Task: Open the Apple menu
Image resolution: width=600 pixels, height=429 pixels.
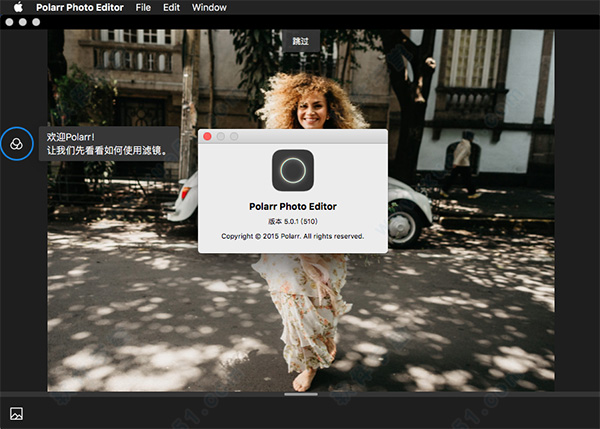Action: (18, 7)
